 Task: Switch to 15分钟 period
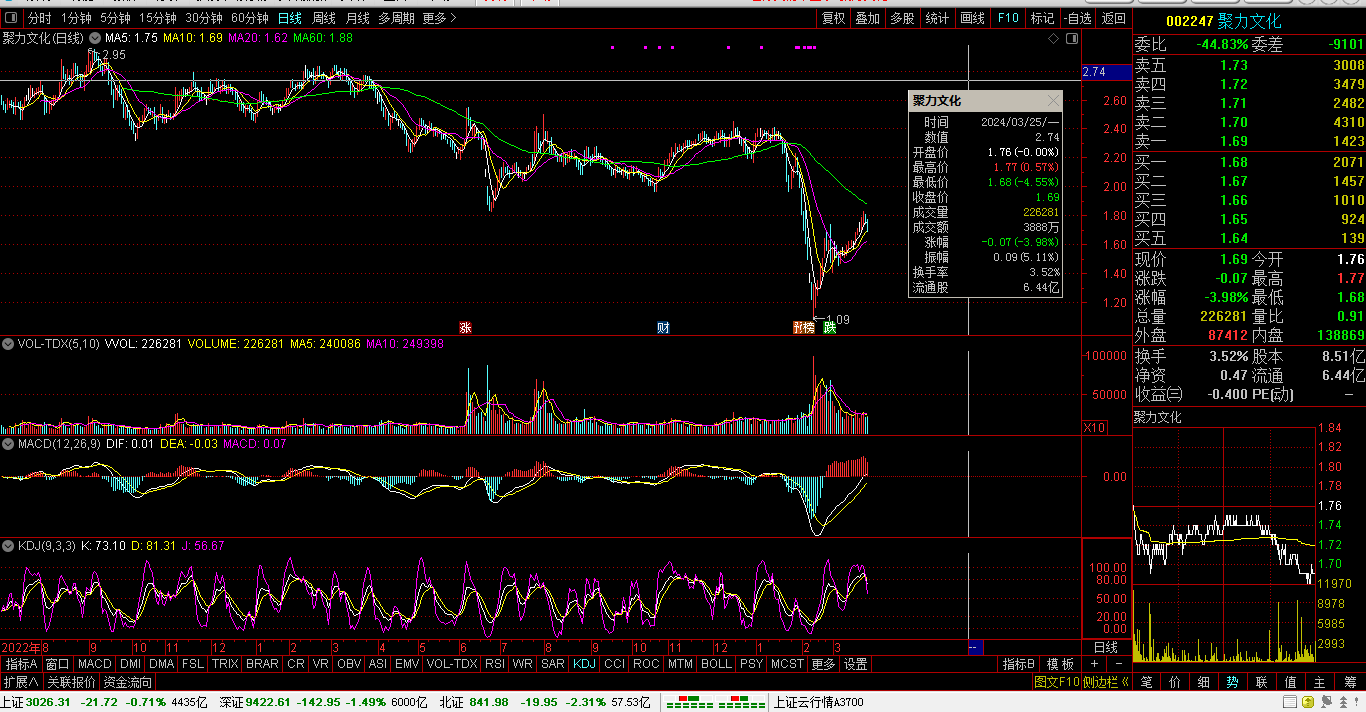[158, 18]
